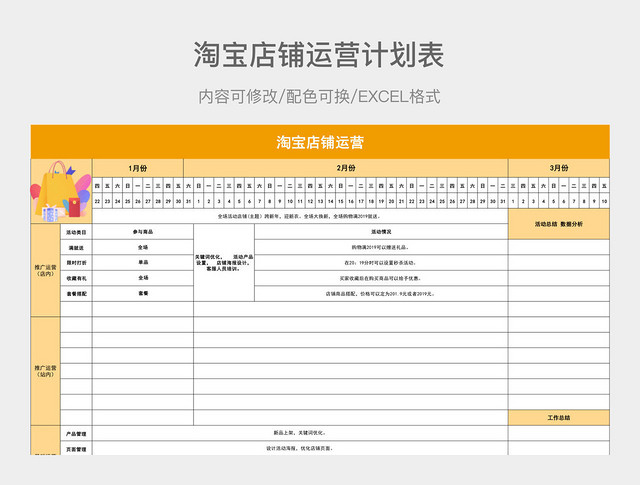640x485 pixels.
Task: Select date cell 11 in February
Action: (x=300, y=201)
